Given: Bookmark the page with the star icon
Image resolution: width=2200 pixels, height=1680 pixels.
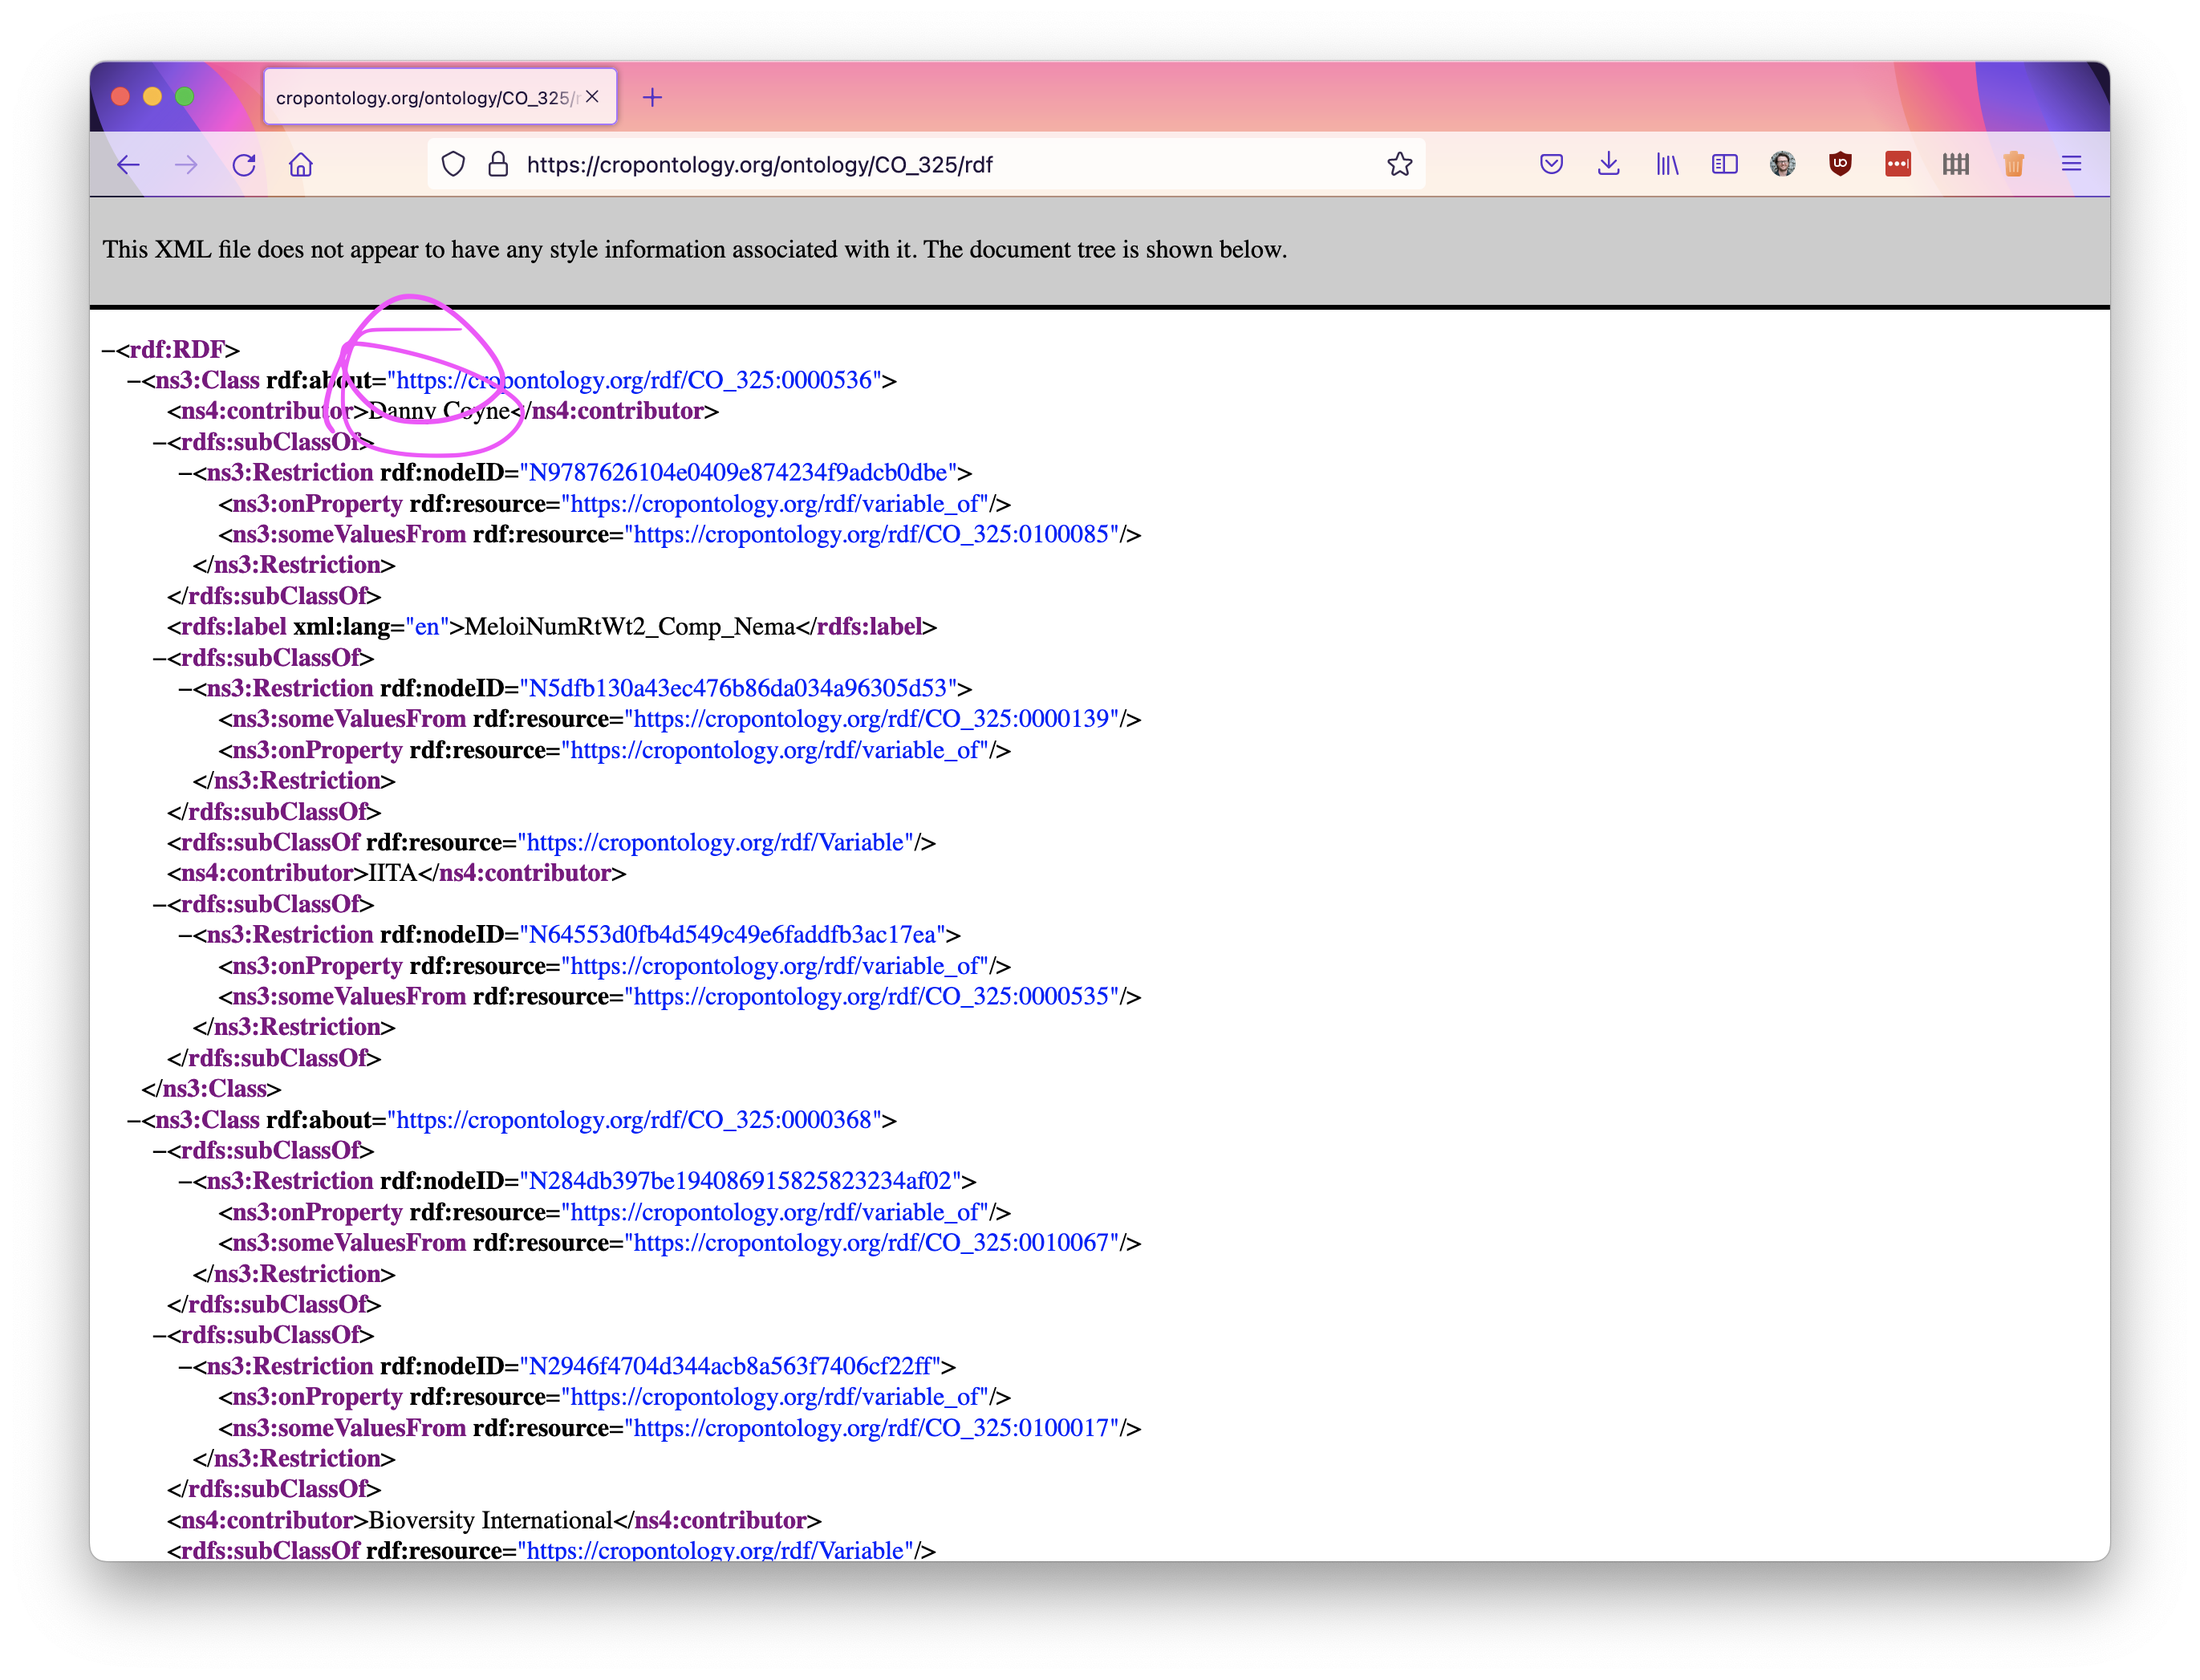Looking at the screenshot, I should click(1399, 163).
